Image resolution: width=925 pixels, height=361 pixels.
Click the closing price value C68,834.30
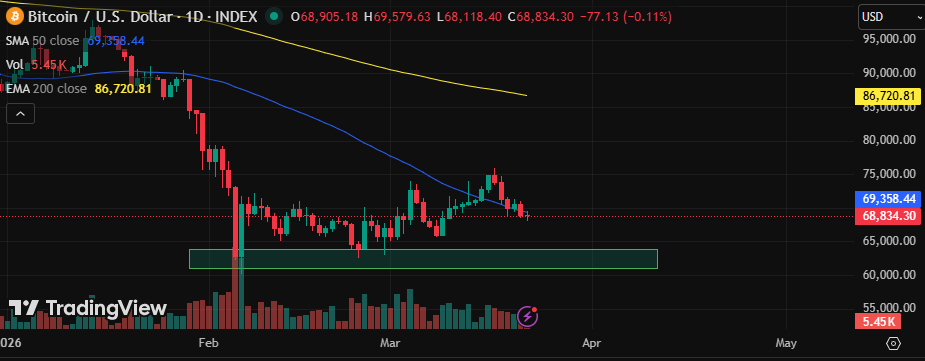(541, 17)
